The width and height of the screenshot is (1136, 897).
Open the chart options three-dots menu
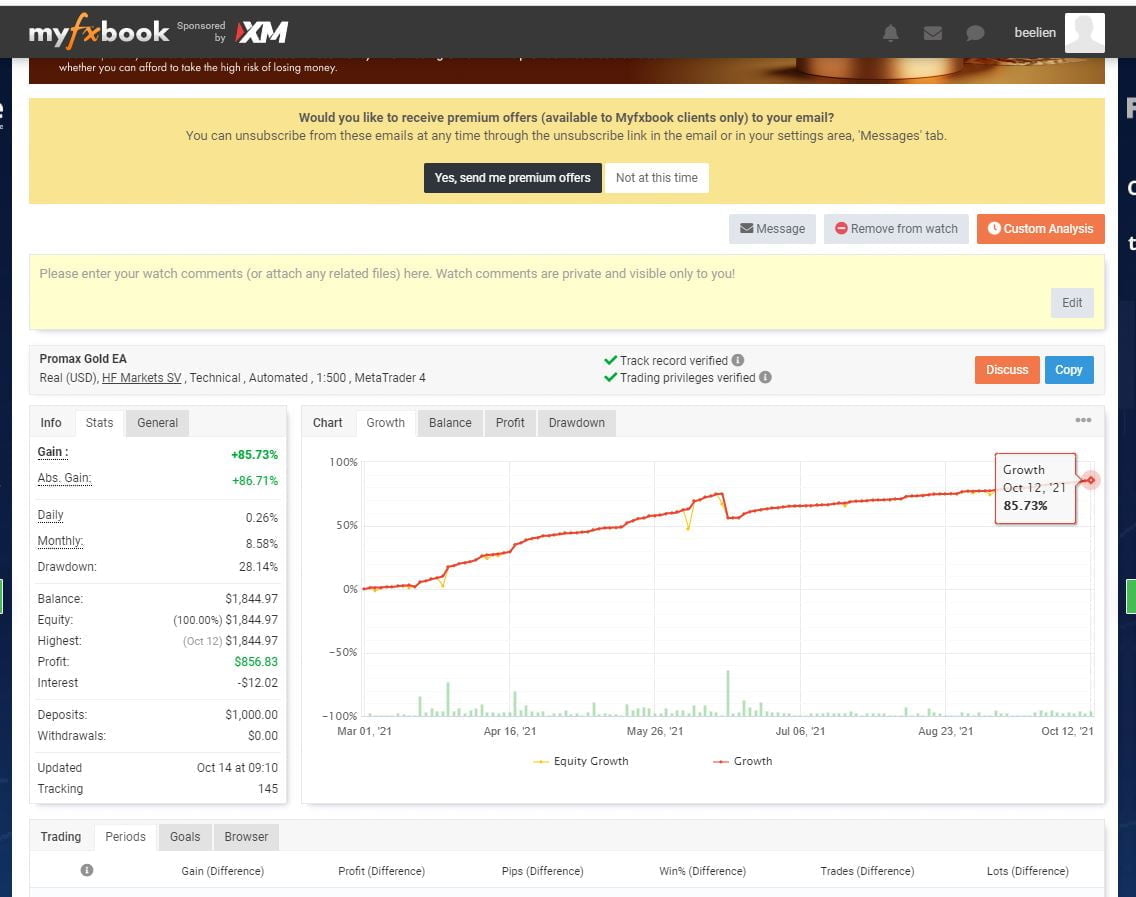click(x=1083, y=421)
